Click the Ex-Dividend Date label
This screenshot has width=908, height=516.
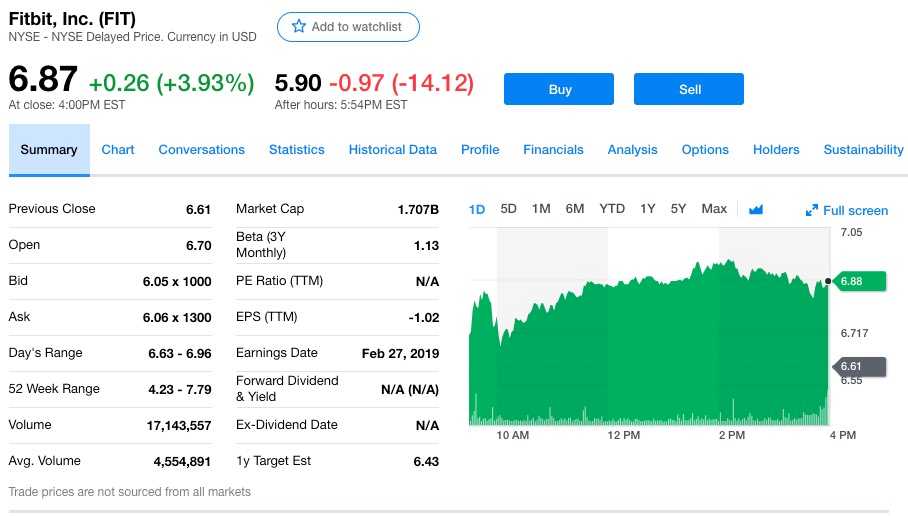[286, 424]
